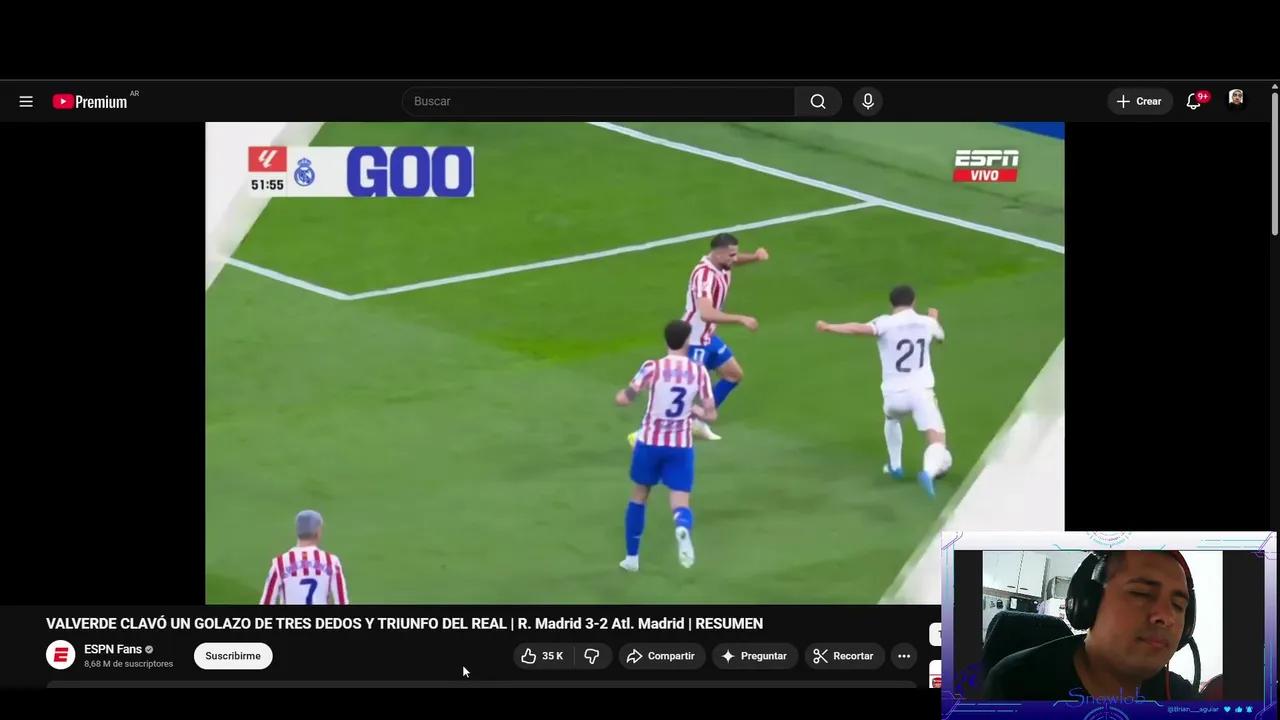The image size is (1280, 720).
Task: Click the video player to pause
Action: (634, 363)
